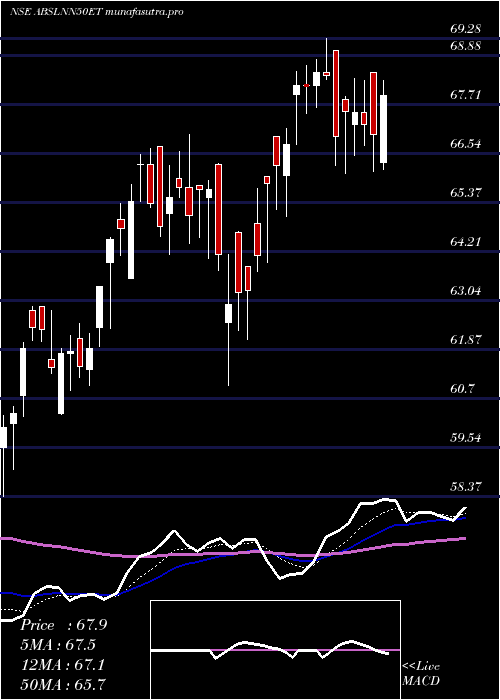500x700 pixels.
Task: Select the 66.54 price axis label
Action: 466,144
